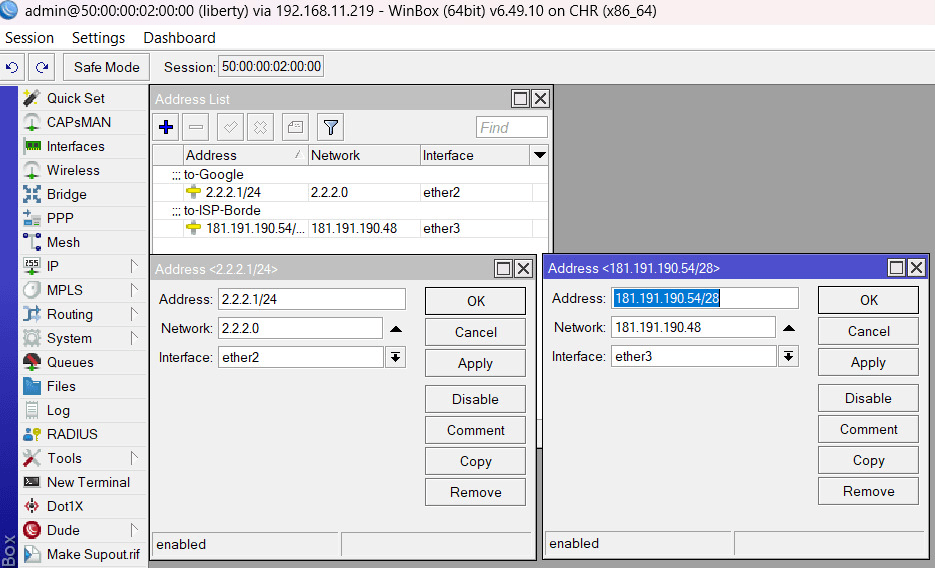This screenshot has height=568, width=935.
Task: Click Disable in the 2.2.2.1/24 address window
Action: 475,399
